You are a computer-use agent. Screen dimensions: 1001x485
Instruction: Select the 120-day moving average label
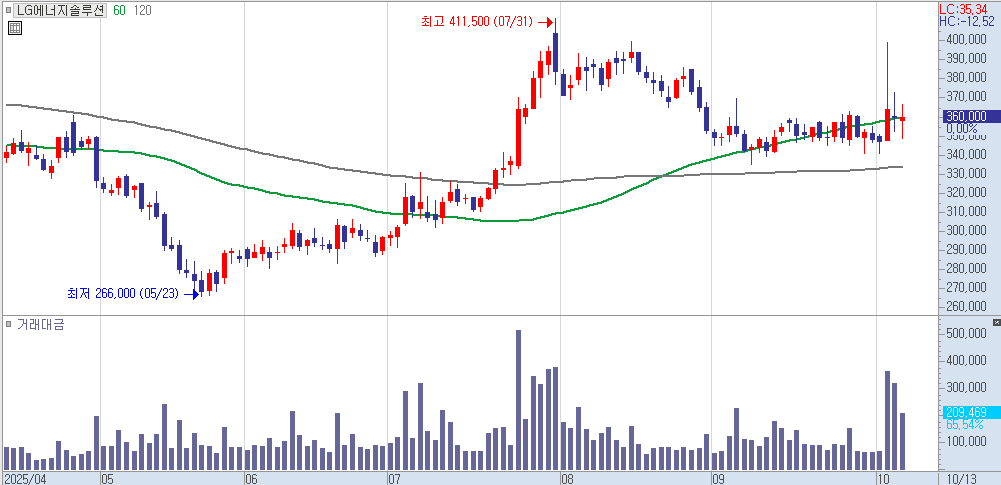[x=142, y=10]
